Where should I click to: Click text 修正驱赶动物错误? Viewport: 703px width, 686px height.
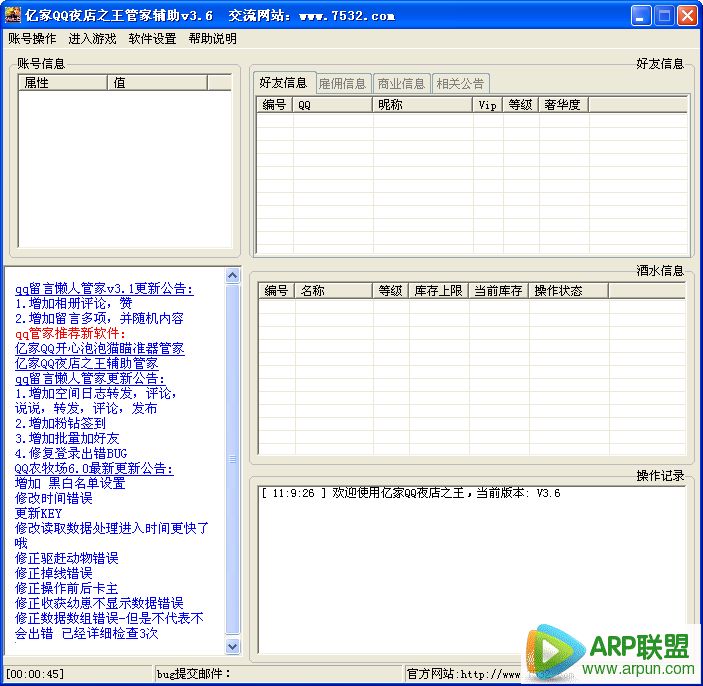click(x=67, y=558)
